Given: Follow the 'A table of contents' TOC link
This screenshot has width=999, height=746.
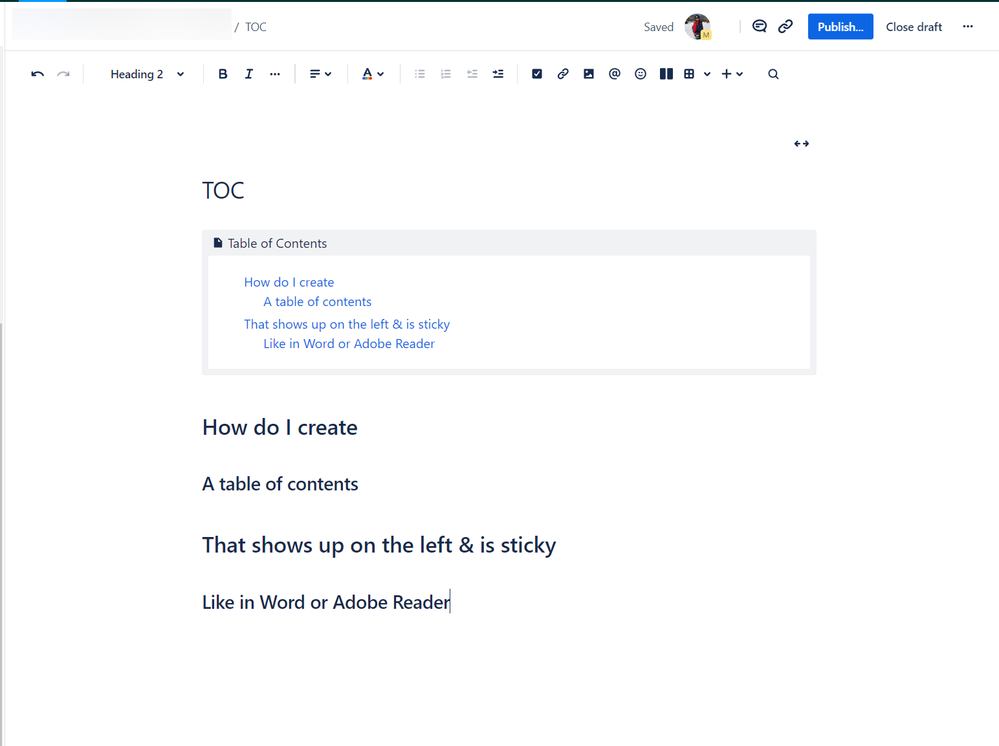Looking at the screenshot, I should click(317, 302).
